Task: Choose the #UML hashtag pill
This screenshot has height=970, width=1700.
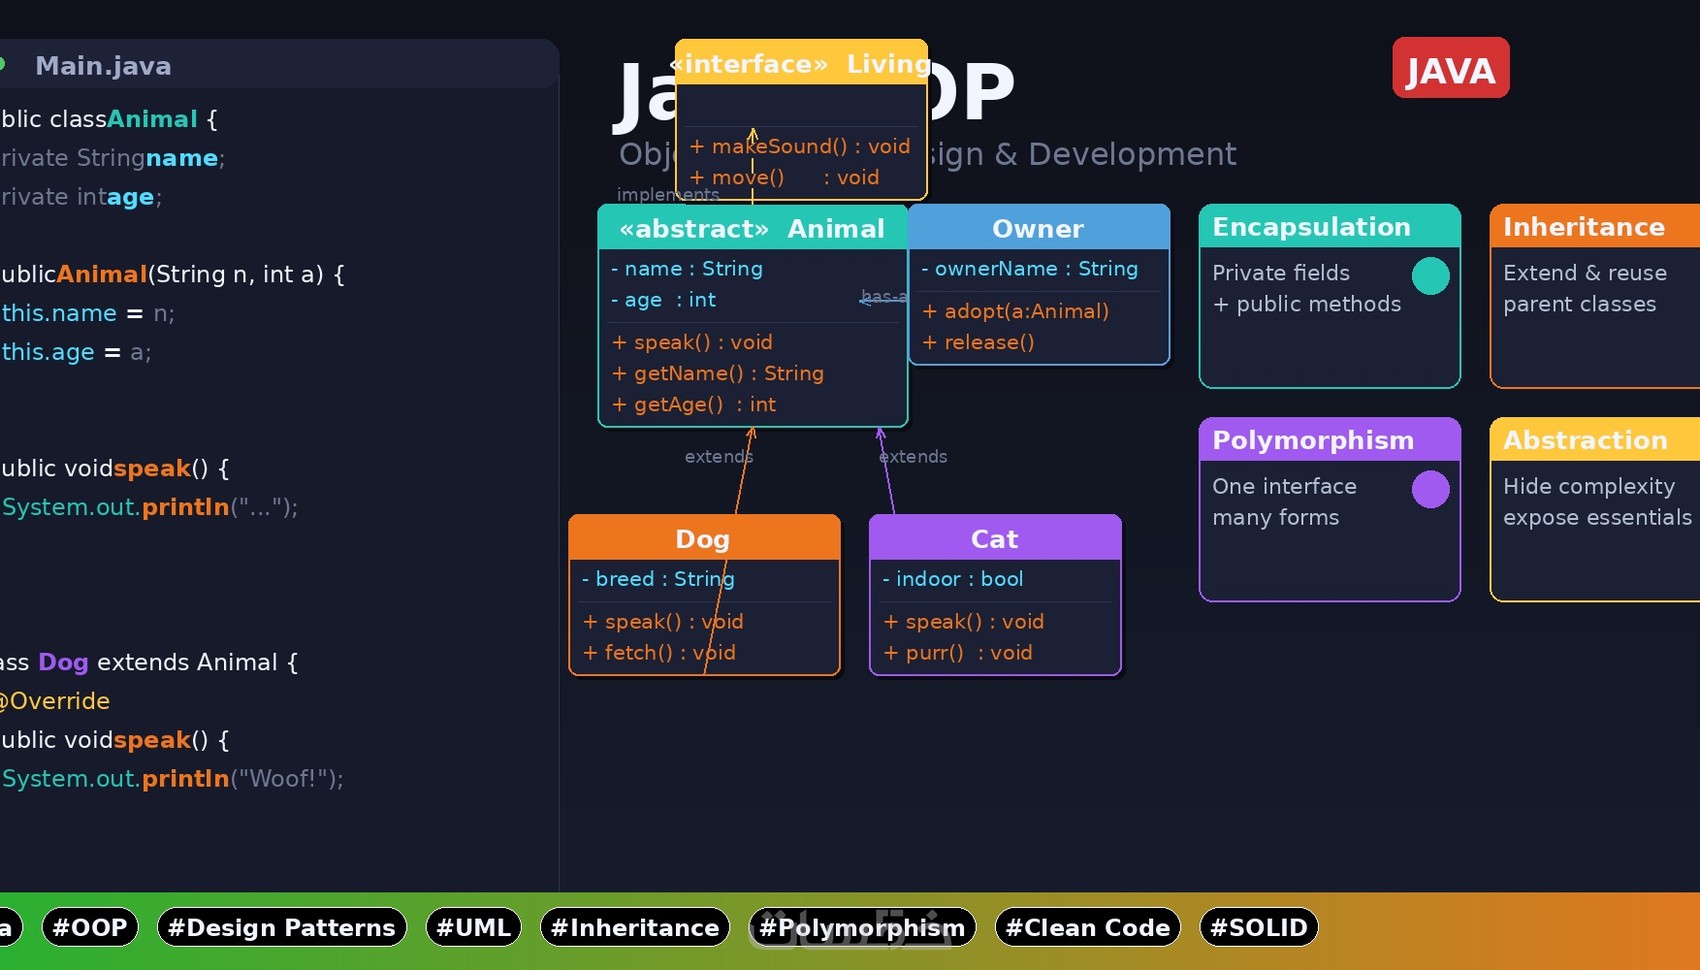Action: tap(474, 927)
